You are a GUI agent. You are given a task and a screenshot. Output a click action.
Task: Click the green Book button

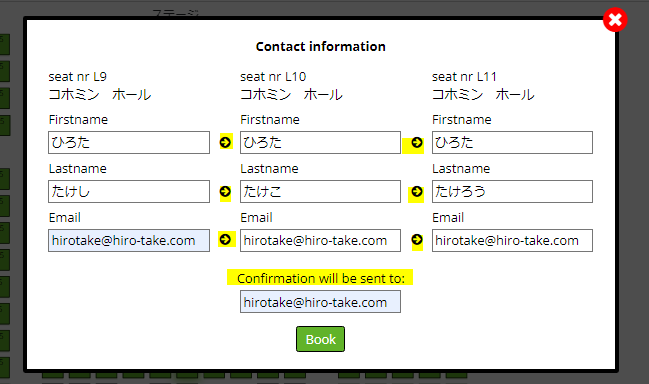(x=320, y=339)
